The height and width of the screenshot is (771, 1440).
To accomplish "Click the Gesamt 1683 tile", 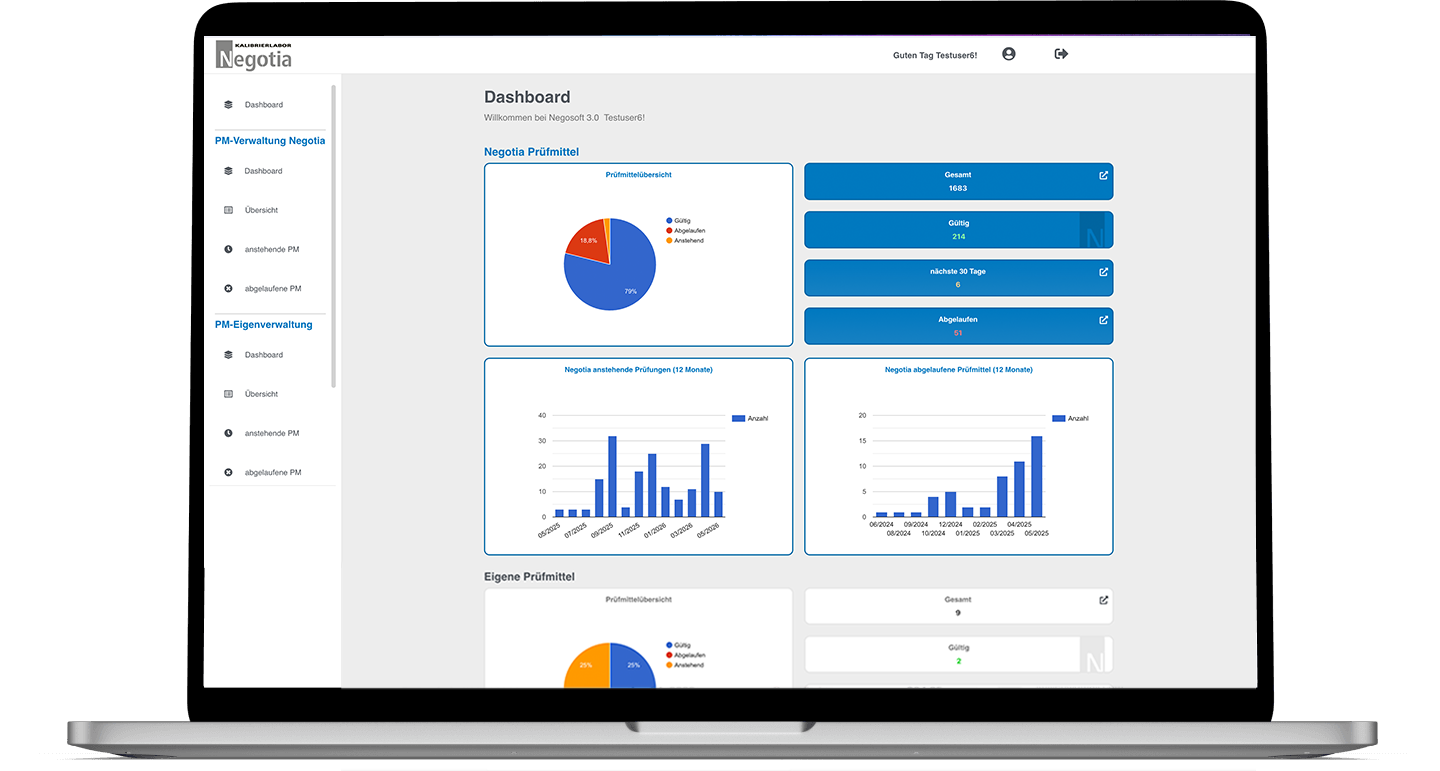I will [958, 181].
